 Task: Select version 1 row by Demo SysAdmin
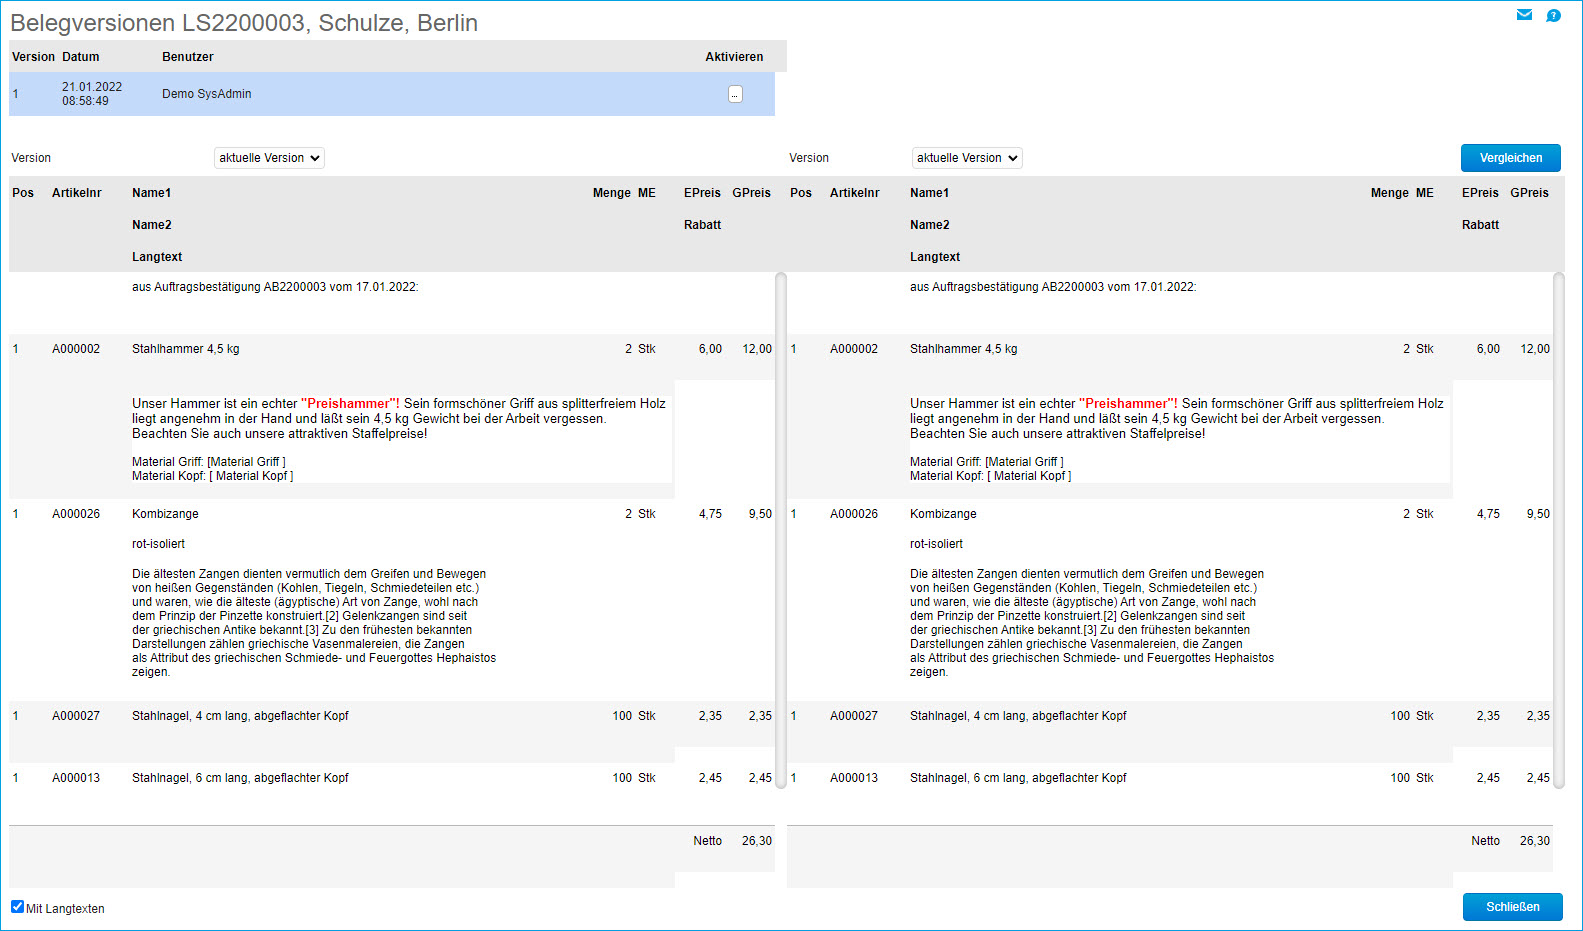206,94
